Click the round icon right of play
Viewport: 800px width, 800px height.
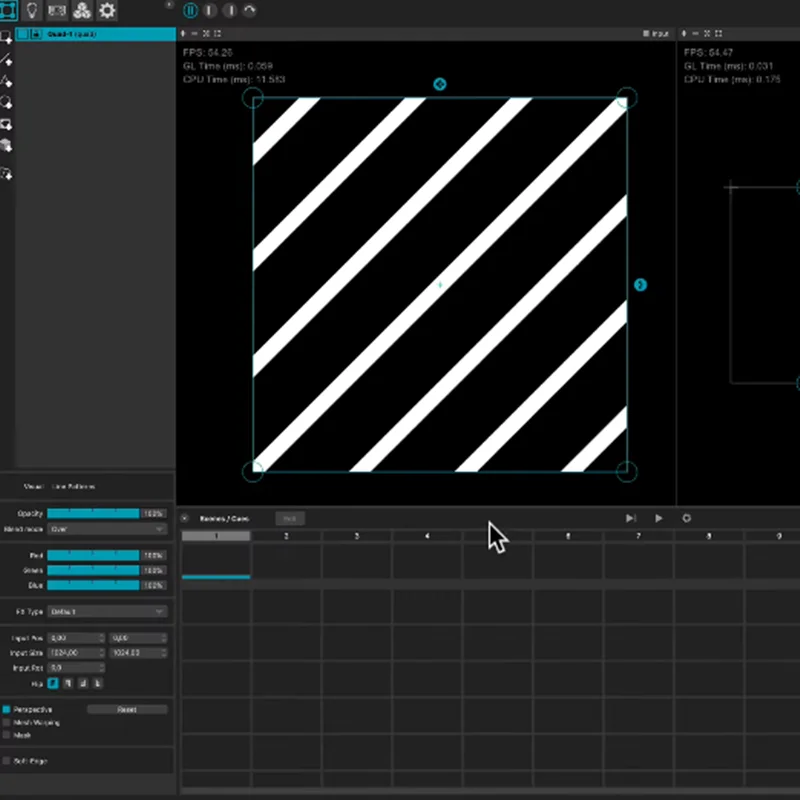pyautogui.click(x=687, y=518)
